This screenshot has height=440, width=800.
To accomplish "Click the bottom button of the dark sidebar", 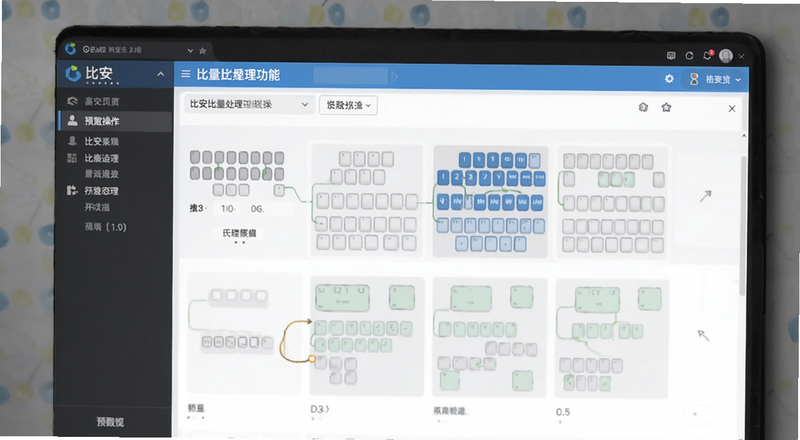I will [x=111, y=422].
